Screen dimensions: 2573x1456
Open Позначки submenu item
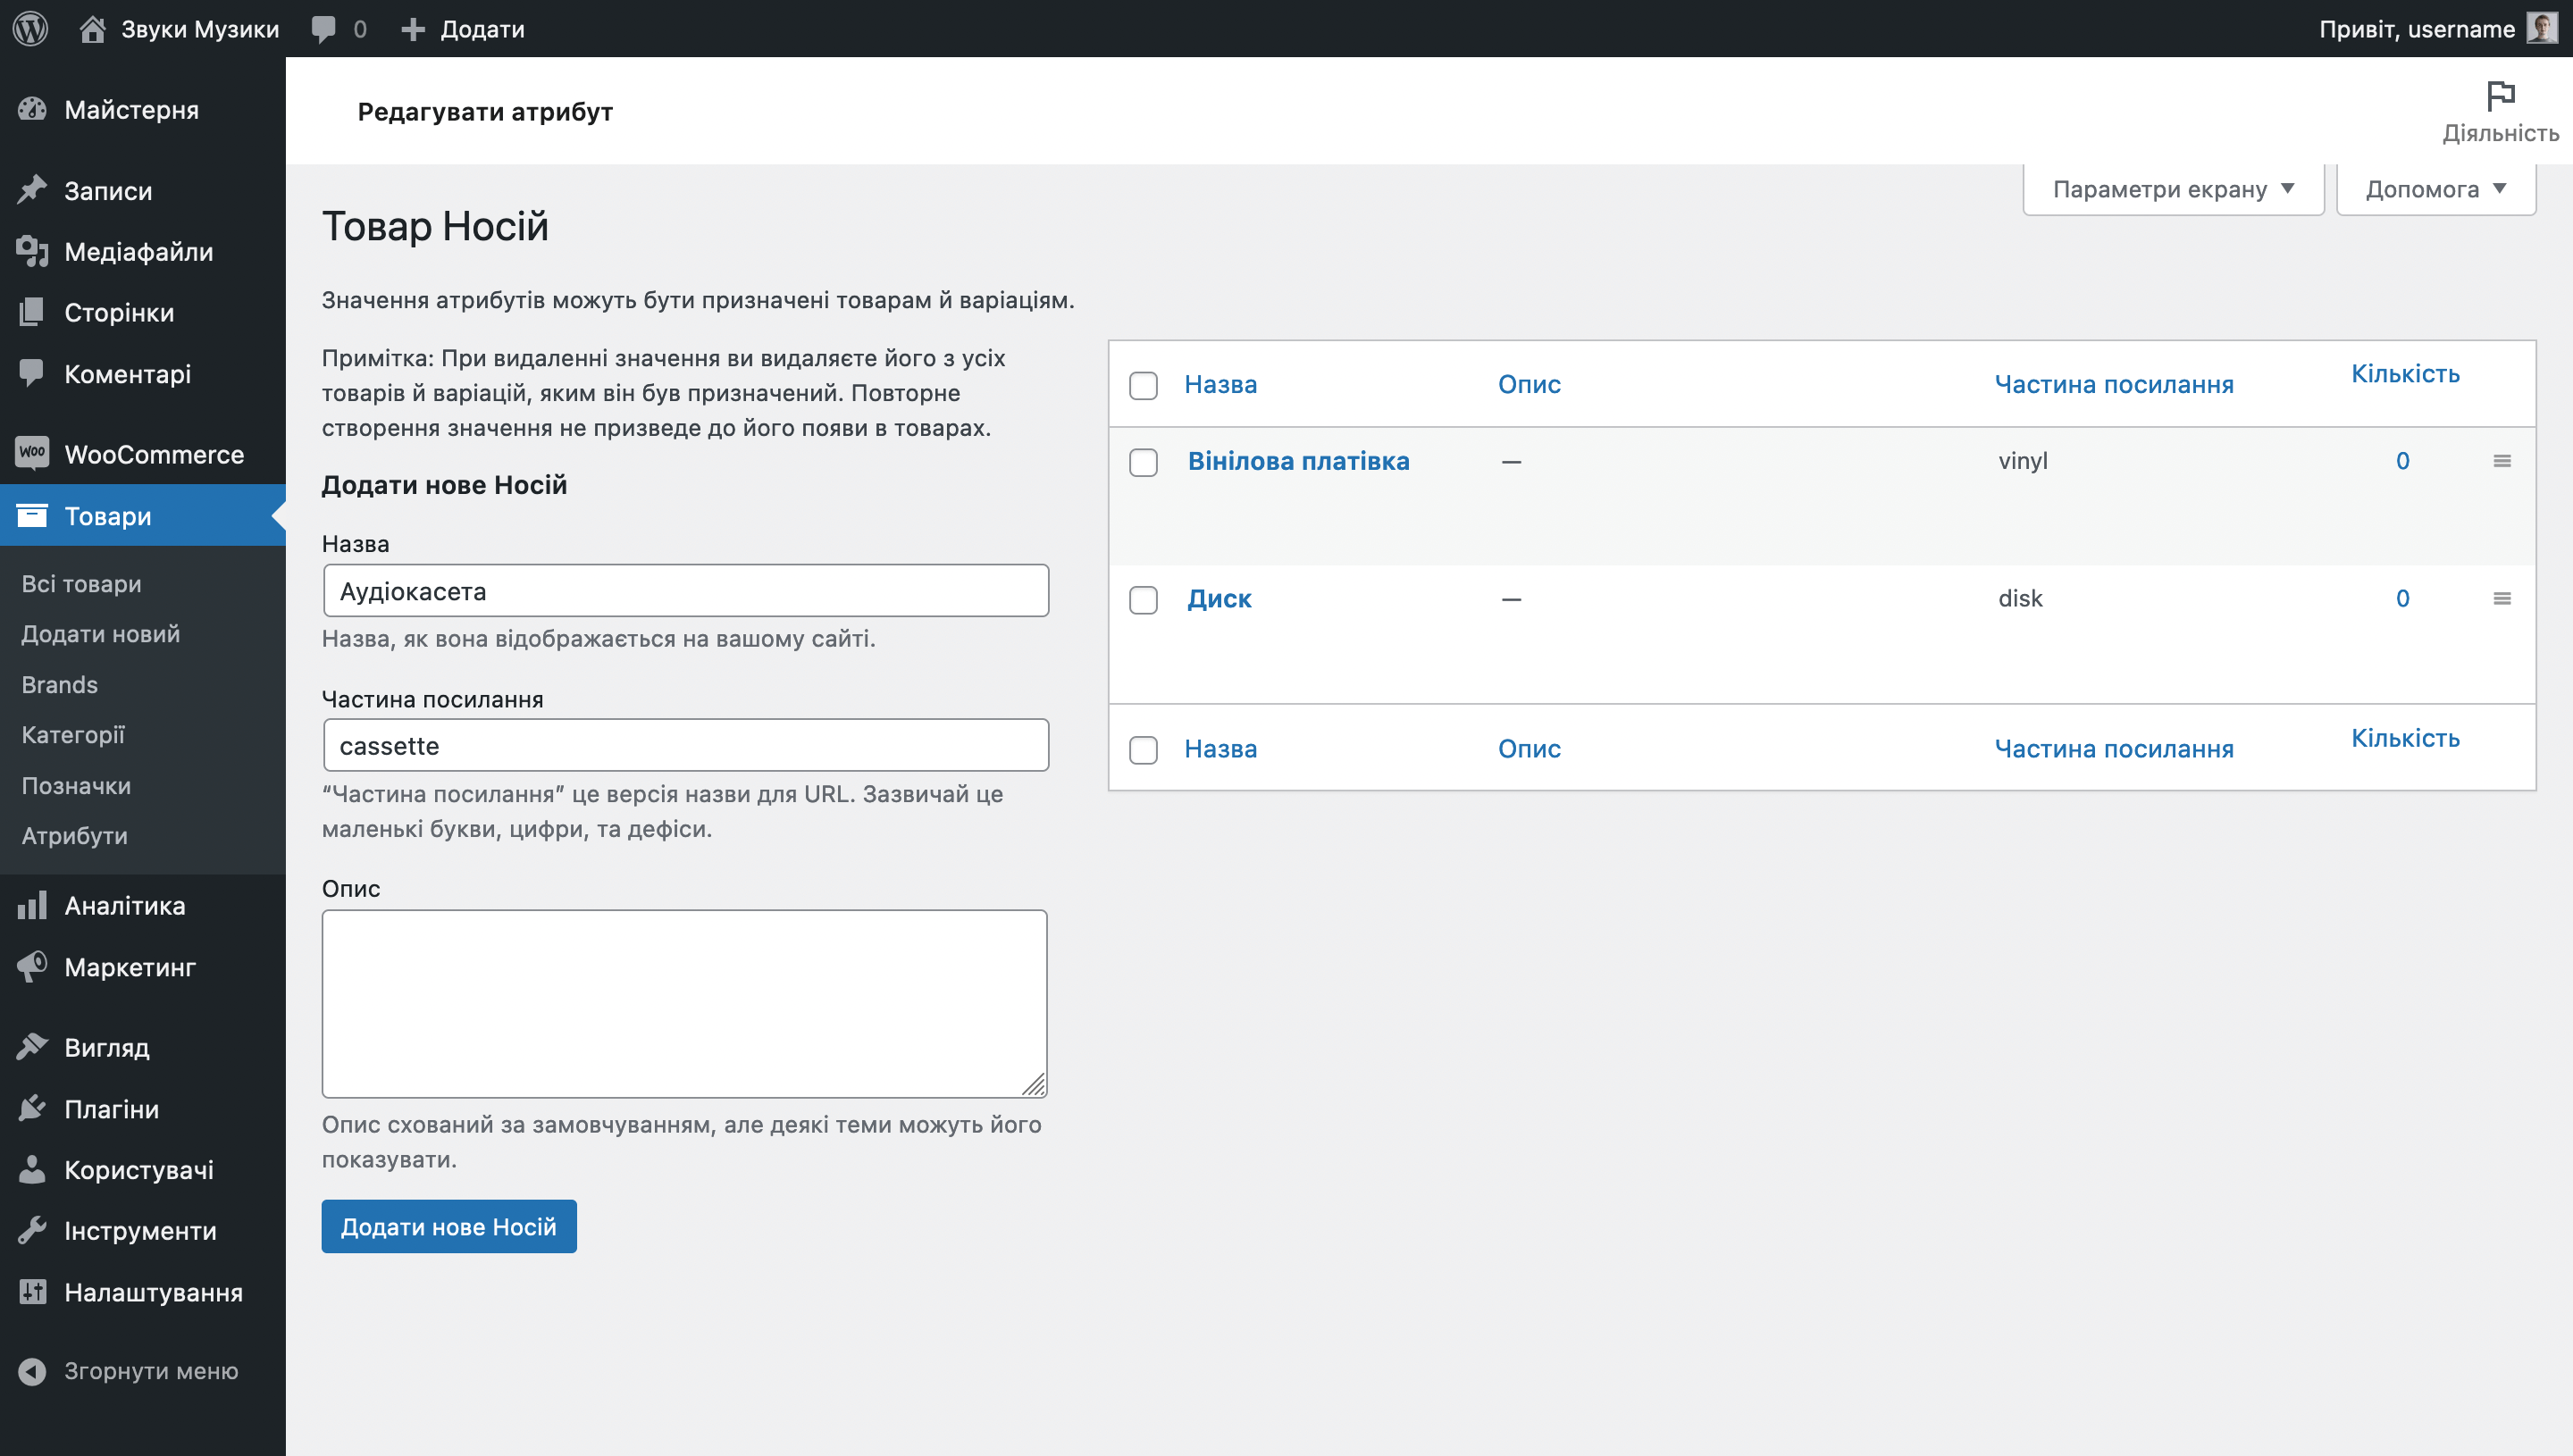tap(76, 785)
